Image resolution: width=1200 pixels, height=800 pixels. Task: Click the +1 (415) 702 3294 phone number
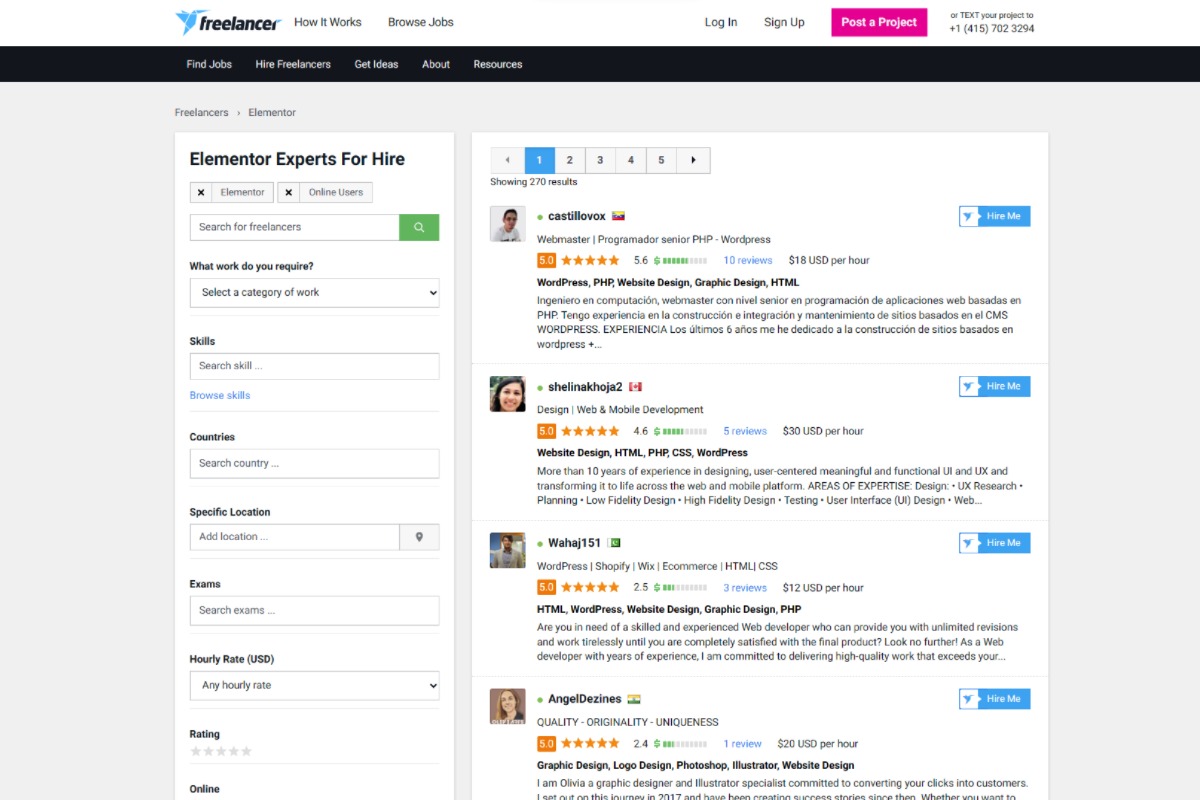click(x=992, y=29)
